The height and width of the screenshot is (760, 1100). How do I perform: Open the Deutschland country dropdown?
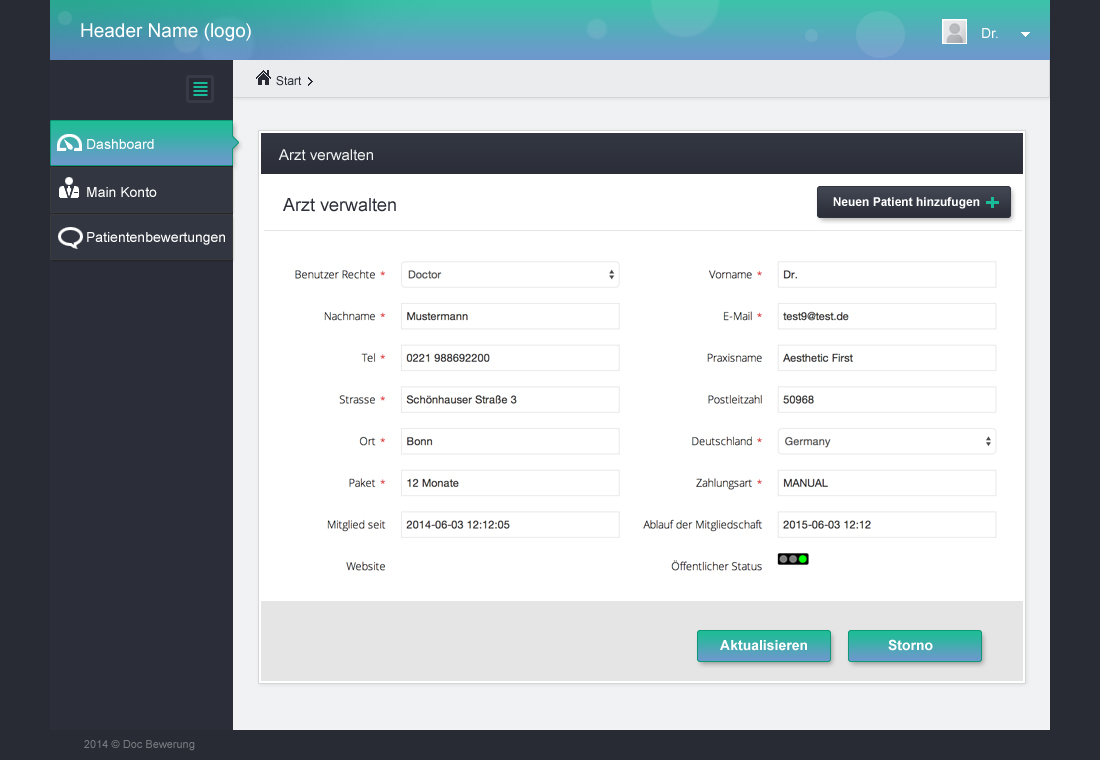pos(886,441)
